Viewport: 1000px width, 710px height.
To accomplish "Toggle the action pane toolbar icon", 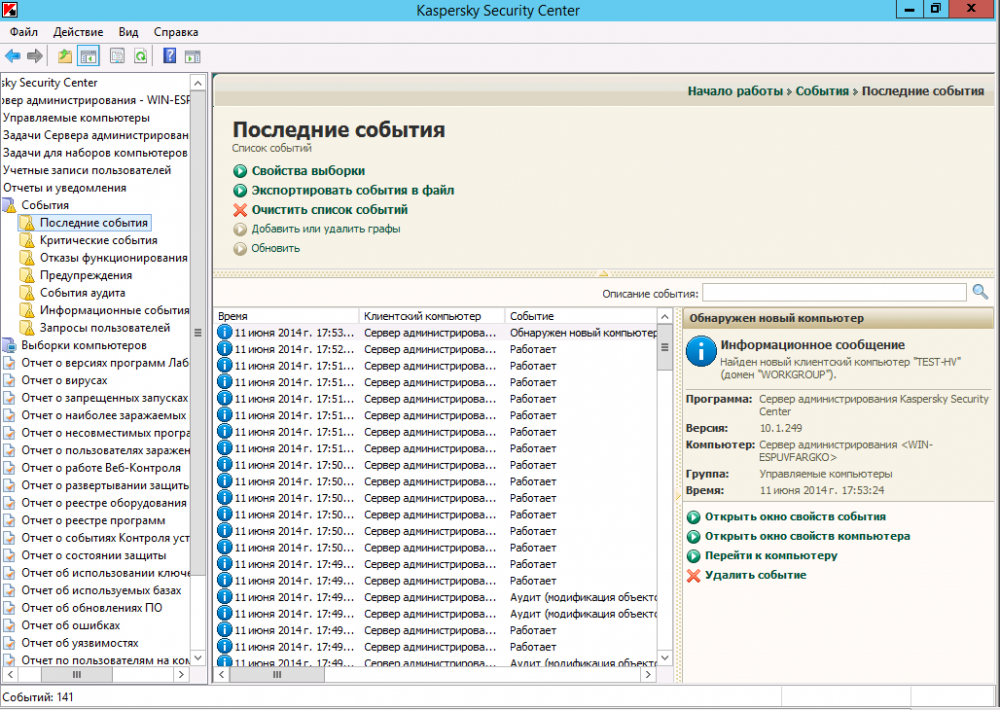I will (193, 56).
